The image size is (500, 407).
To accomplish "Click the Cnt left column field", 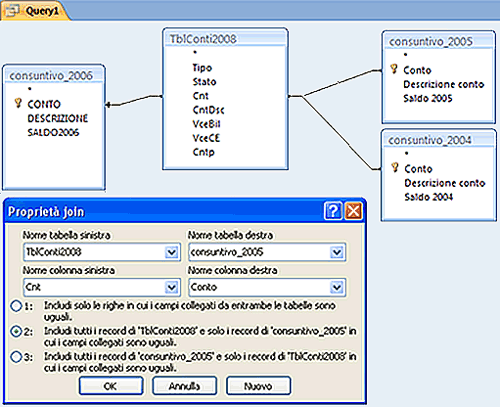I will 102,287.
